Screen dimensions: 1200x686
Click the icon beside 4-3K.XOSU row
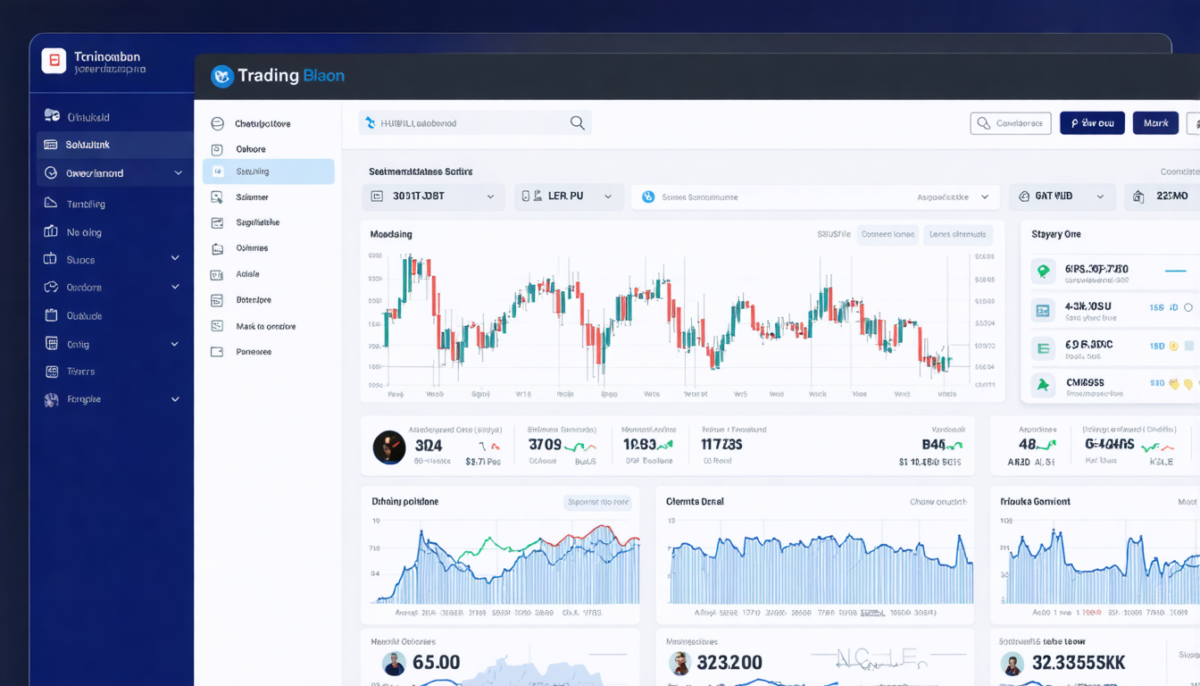point(1043,310)
